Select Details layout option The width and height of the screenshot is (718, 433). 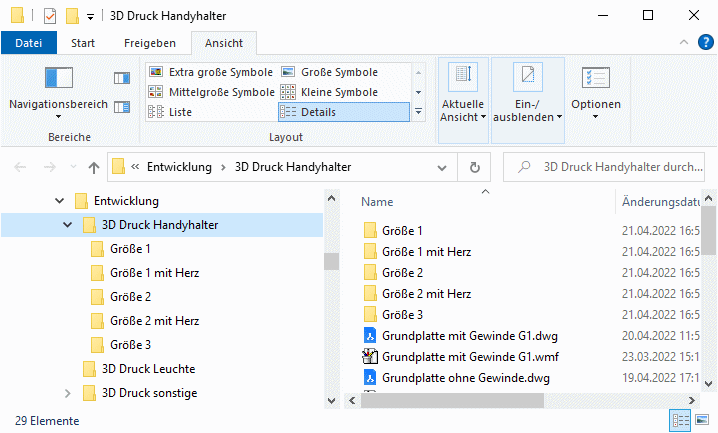point(344,112)
